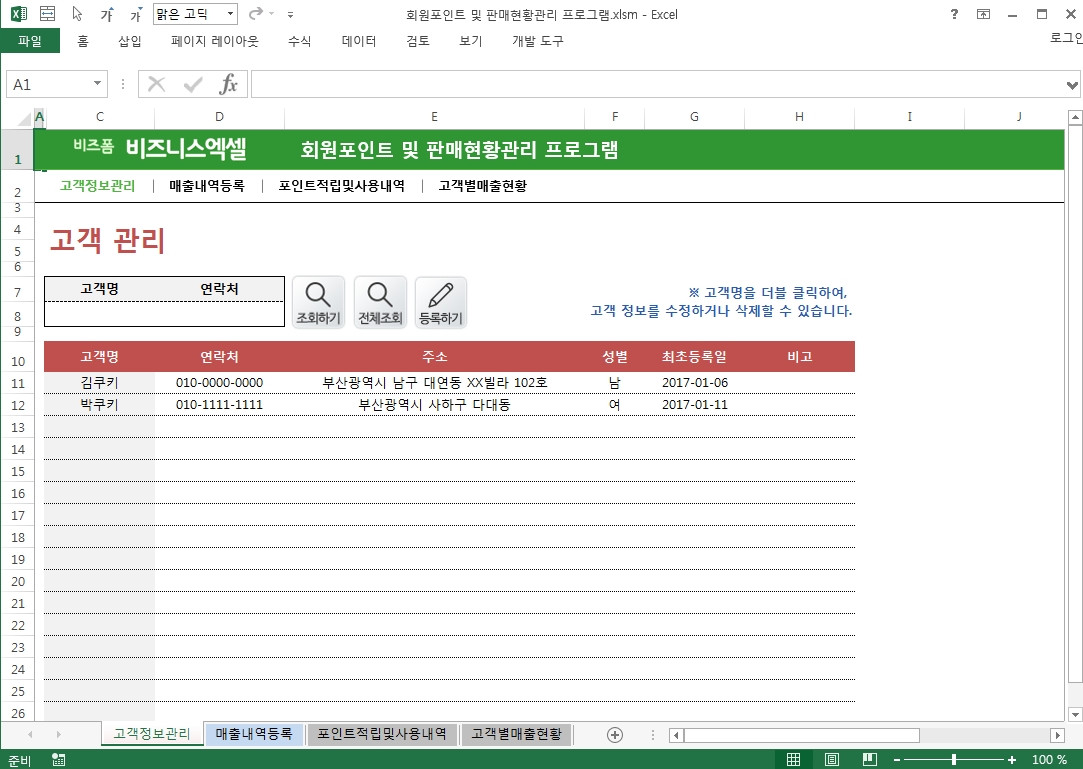Open the 개발 도구 ribbon tab
Image resolution: width=1083 pixels, height=769 pixels.
coord(537,41)
